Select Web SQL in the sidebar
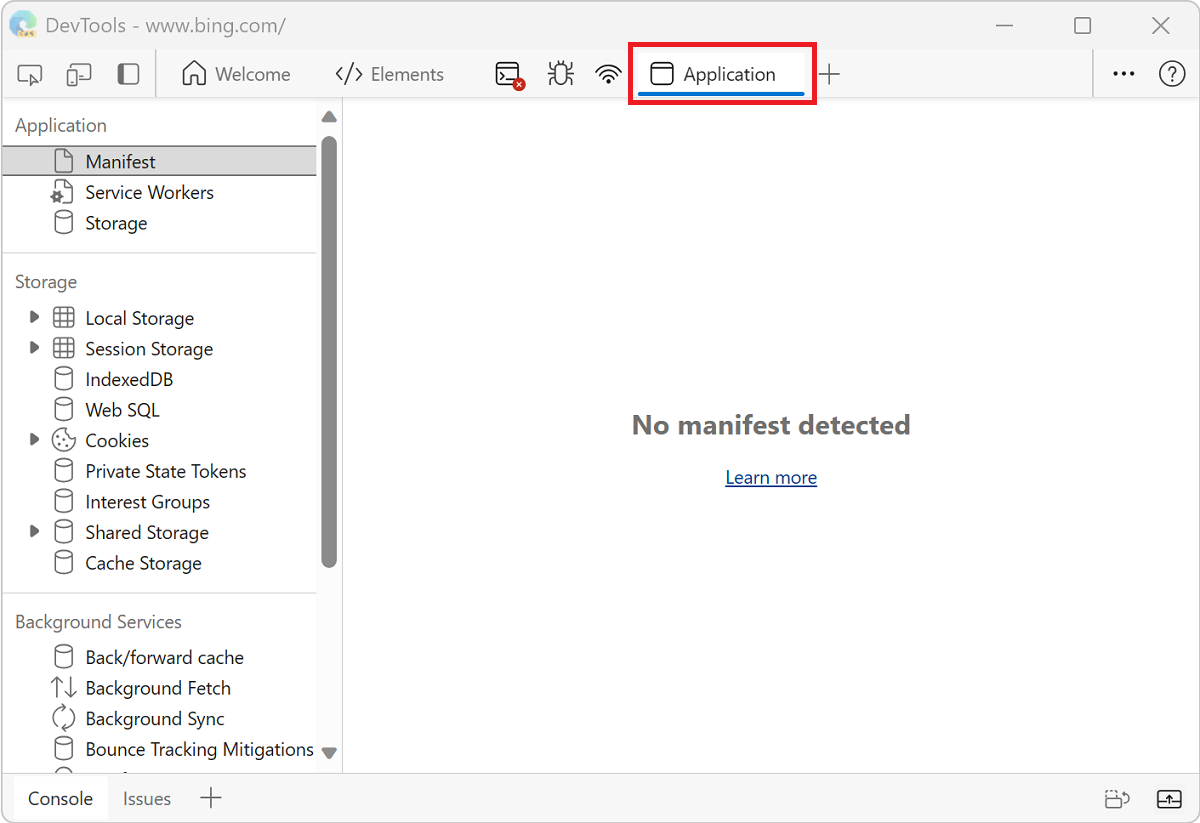Image resolution: width=1200 pixels, height=823 pixels. (159, 410)
